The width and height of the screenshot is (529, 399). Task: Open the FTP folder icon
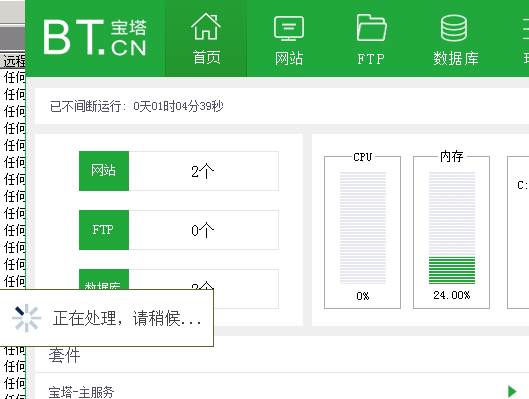371,28
